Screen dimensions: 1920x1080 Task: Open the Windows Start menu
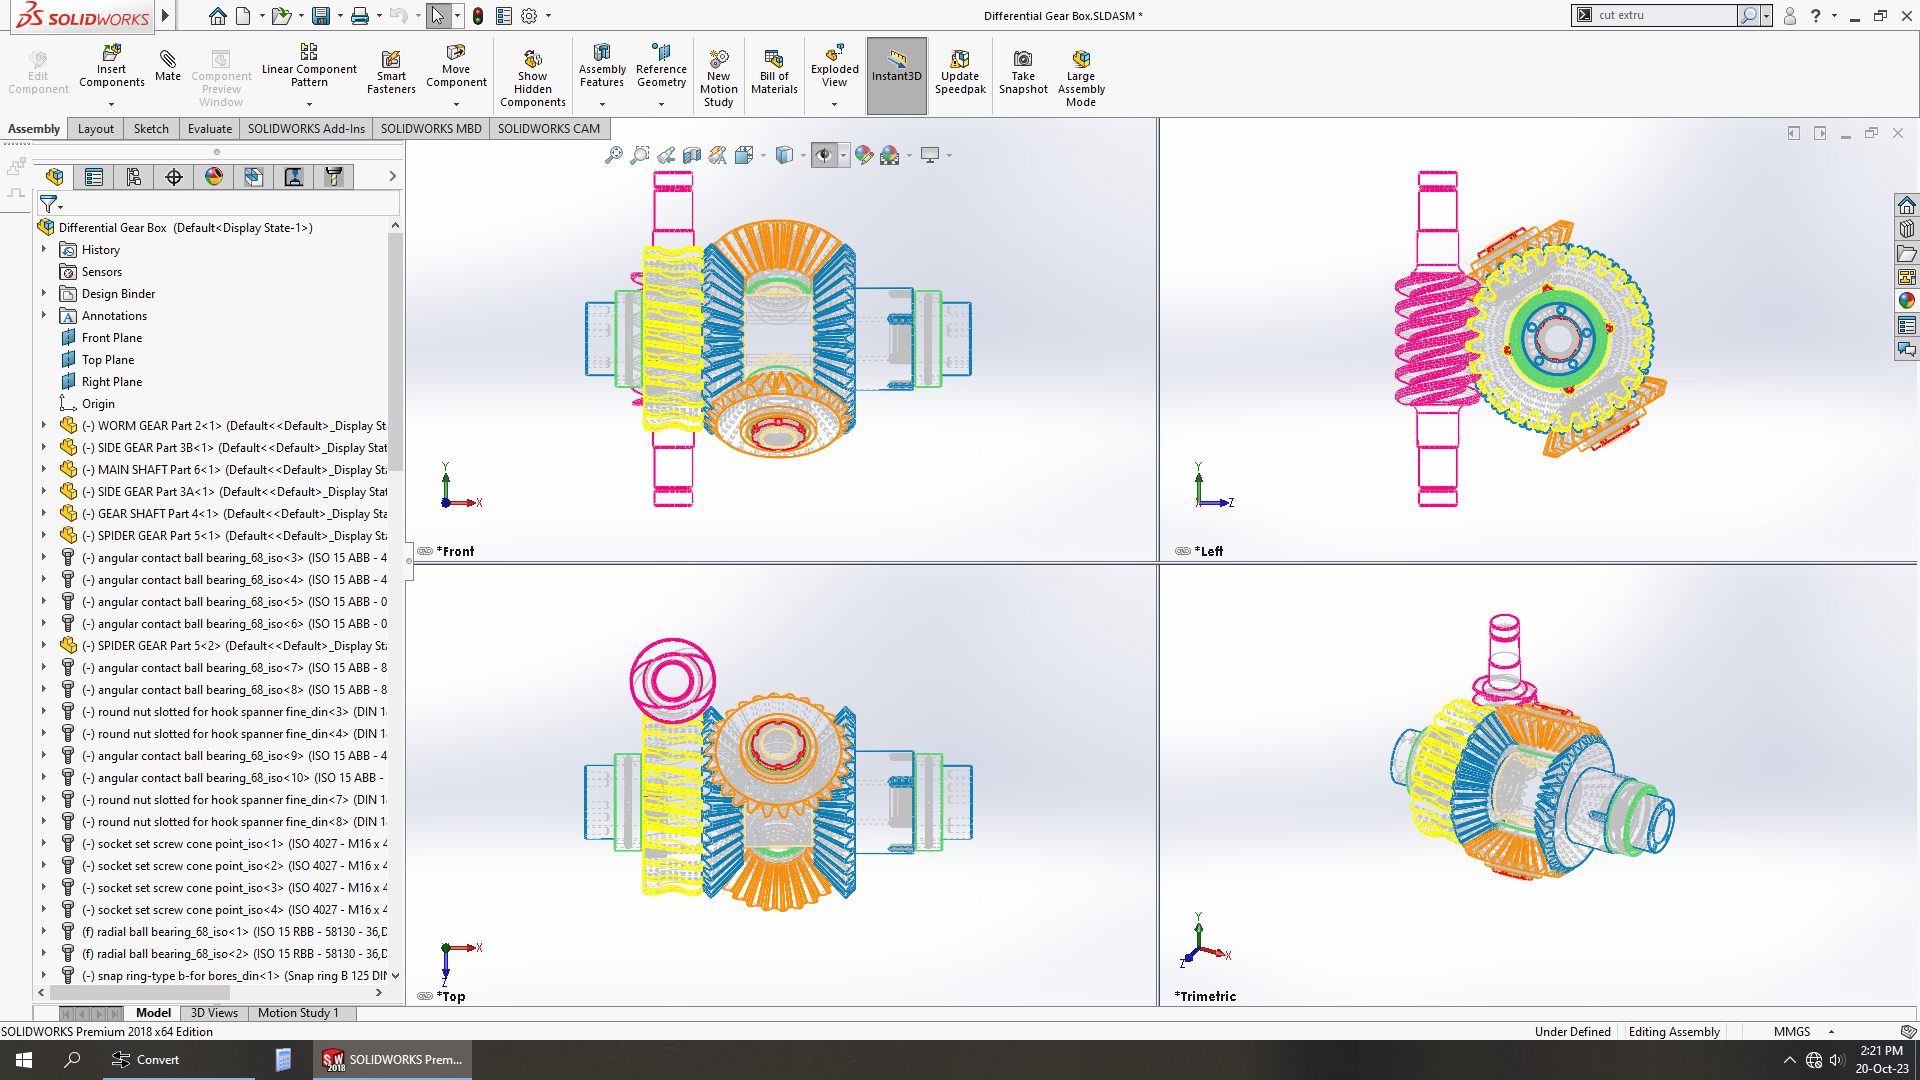coord(24,1060)
